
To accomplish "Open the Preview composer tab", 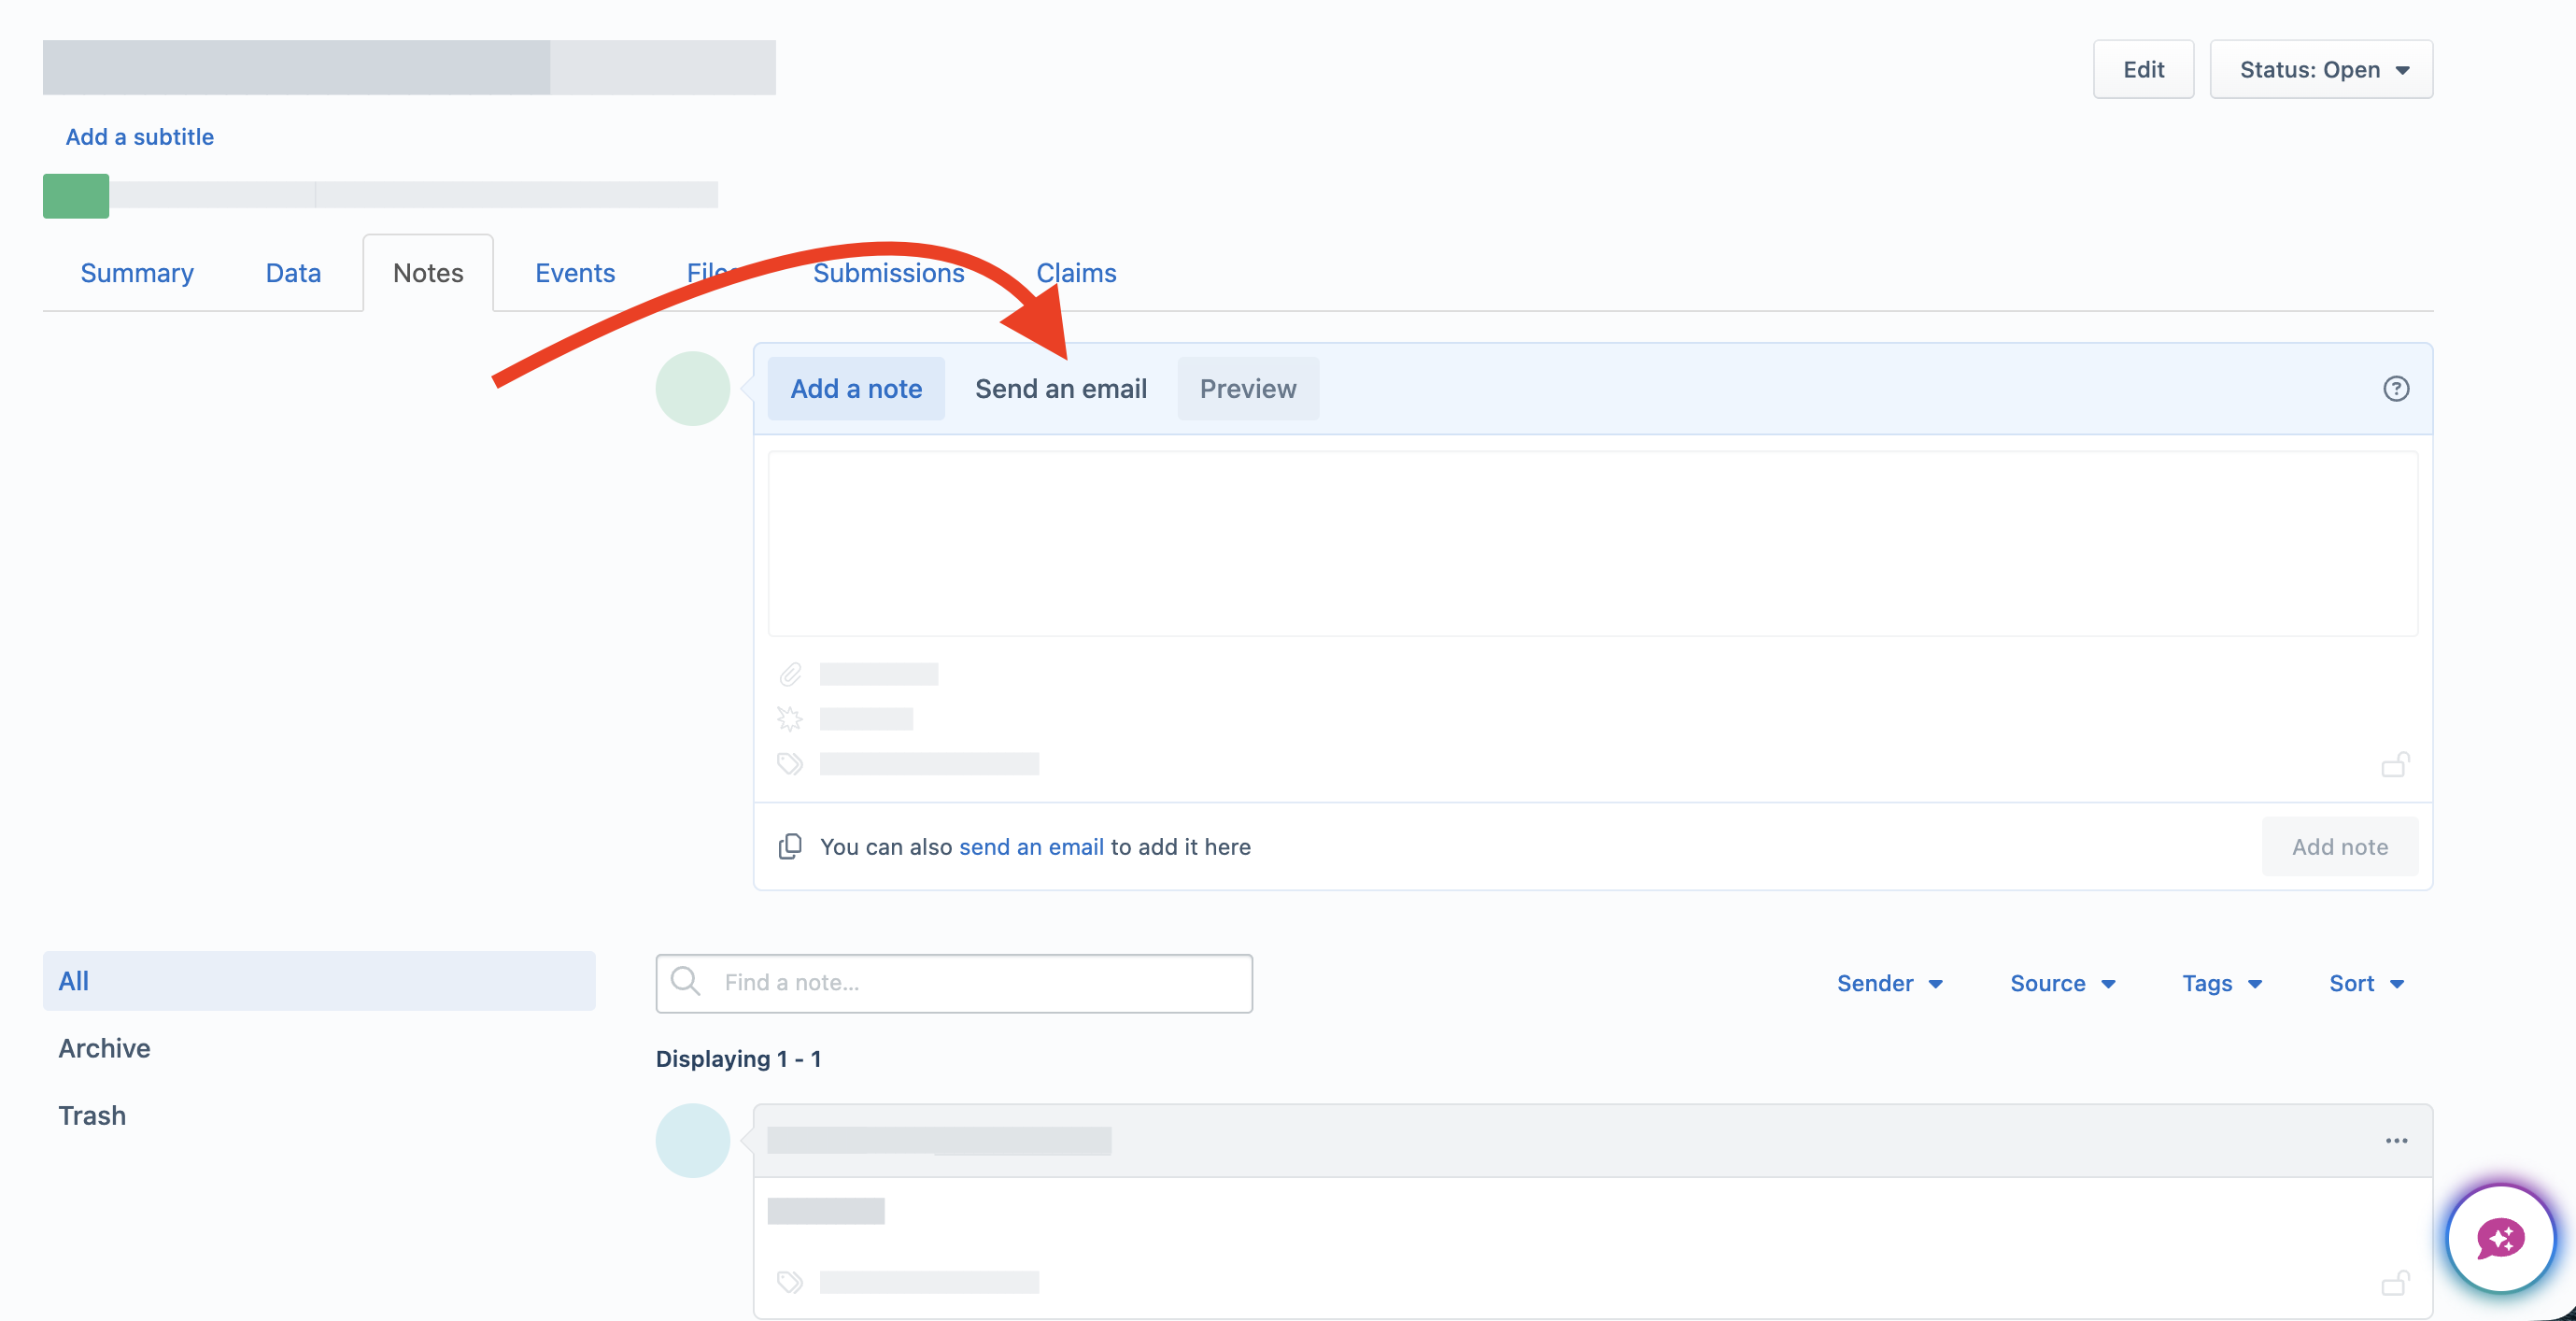I will pos(1248,389).
